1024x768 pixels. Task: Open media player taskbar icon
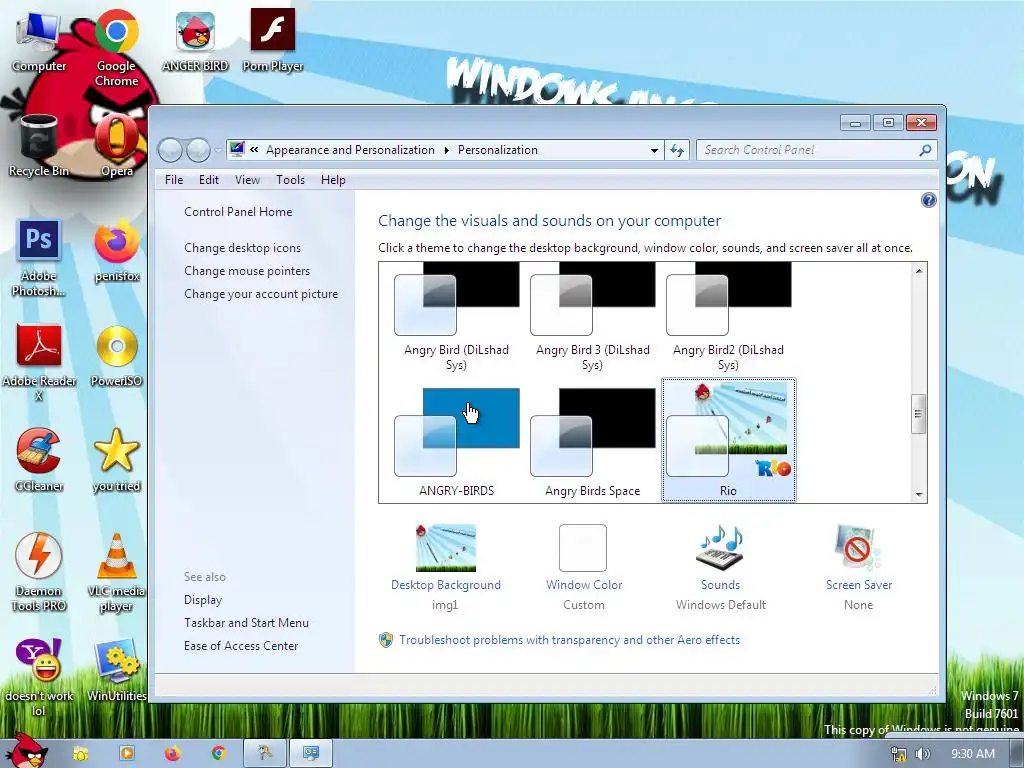(127, 753)
